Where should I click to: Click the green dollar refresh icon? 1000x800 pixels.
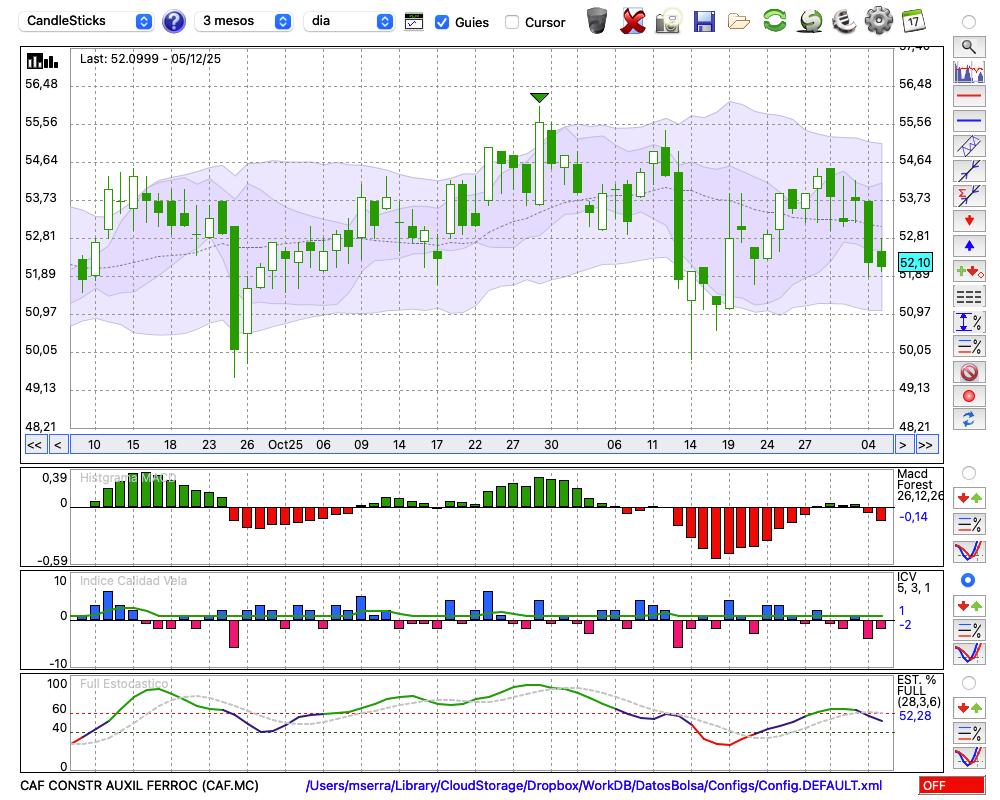pos(810,21)
